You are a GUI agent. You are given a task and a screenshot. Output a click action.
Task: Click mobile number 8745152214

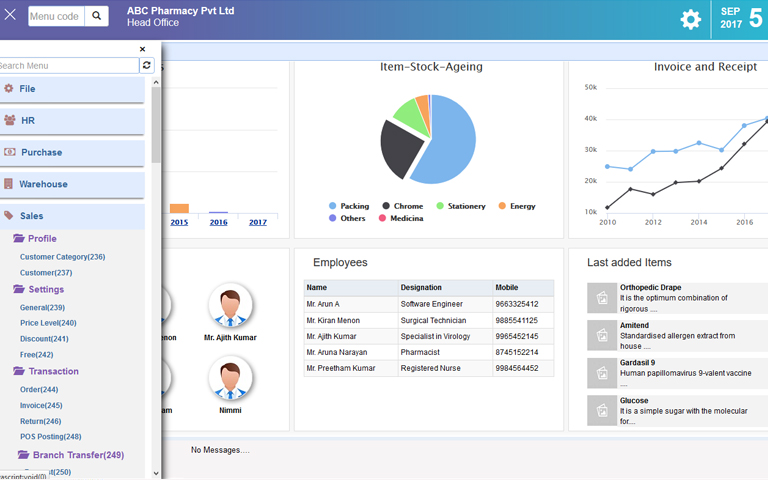(517, 352)
